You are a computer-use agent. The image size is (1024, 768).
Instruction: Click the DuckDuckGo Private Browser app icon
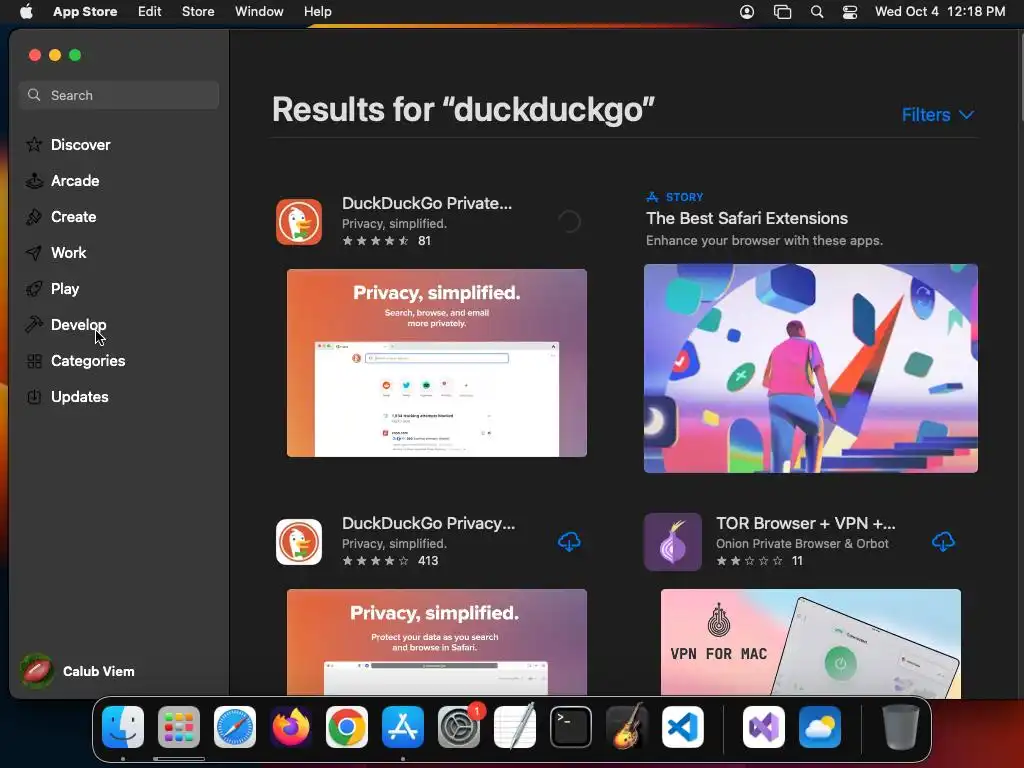[x=298, y=222]
